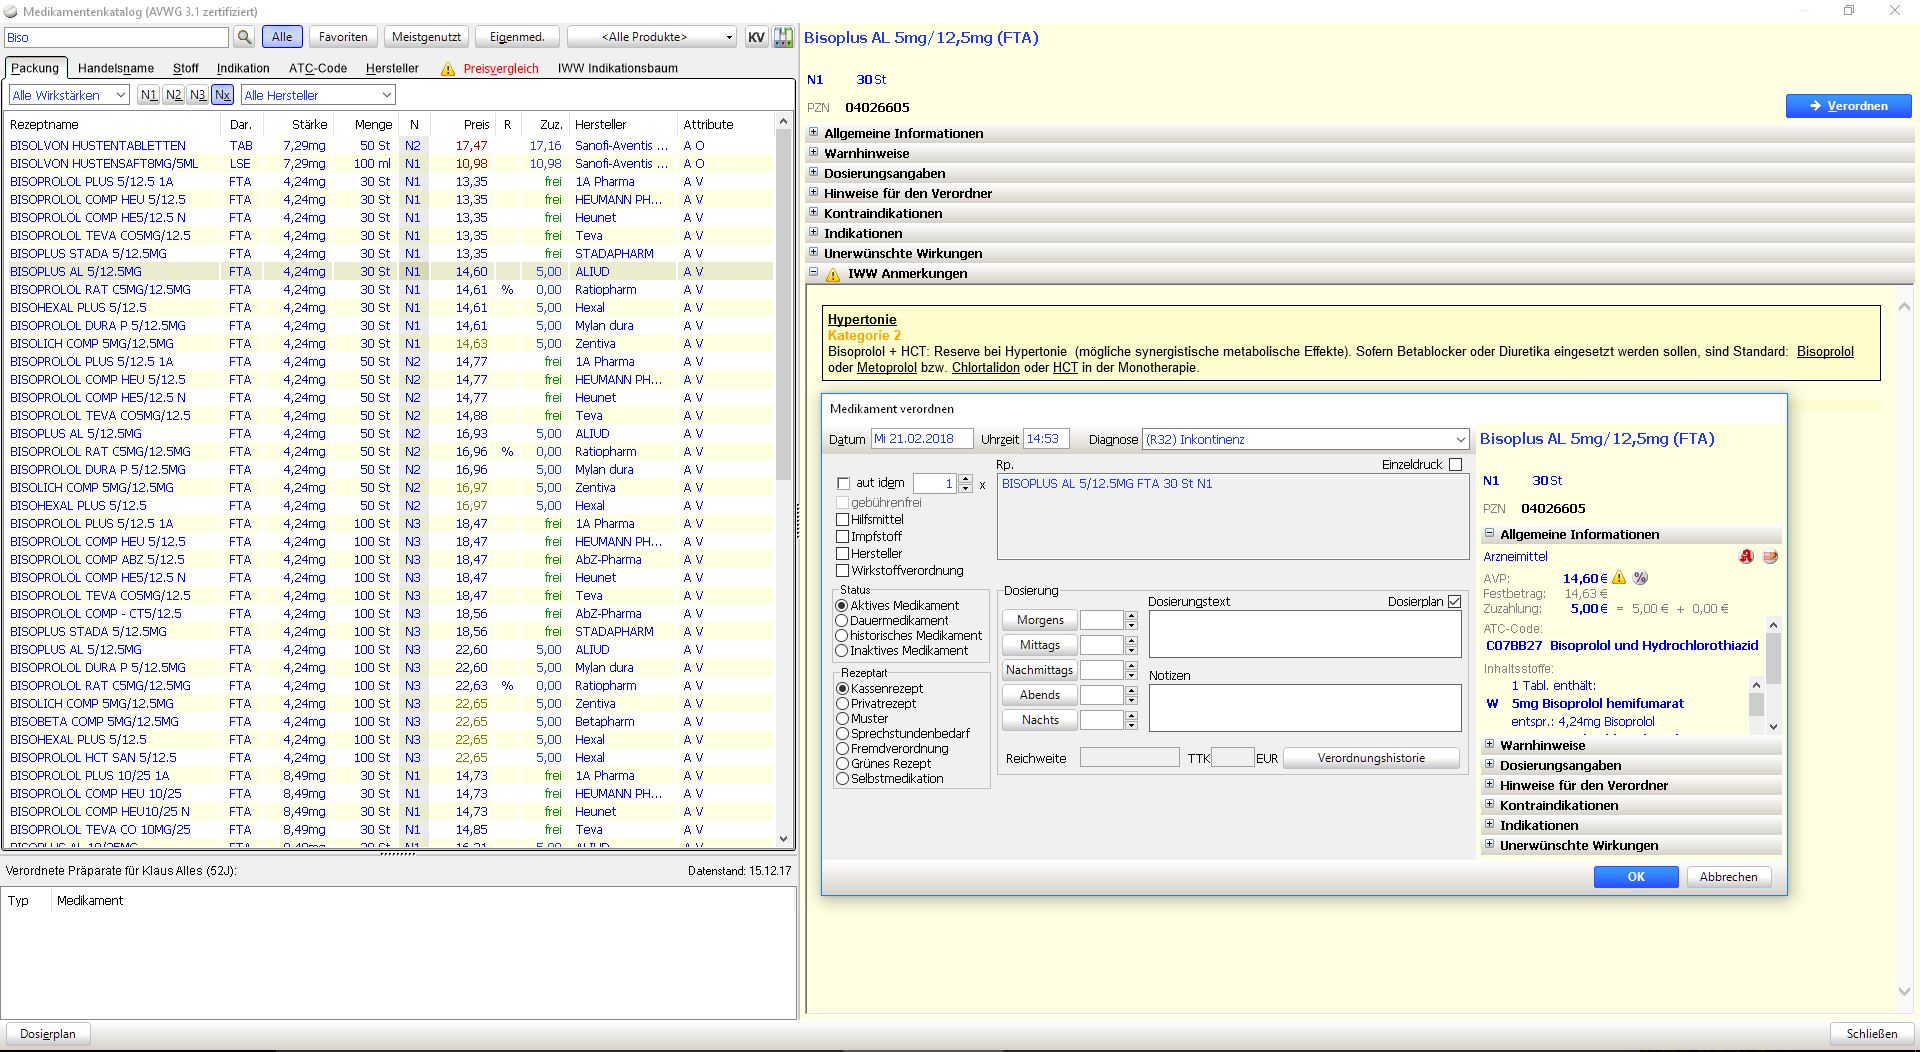This screenshot has width=1920, height=1052.
Task: Click the percent sign in BISOPROLOL RAT N1 row
Action: 507,290
